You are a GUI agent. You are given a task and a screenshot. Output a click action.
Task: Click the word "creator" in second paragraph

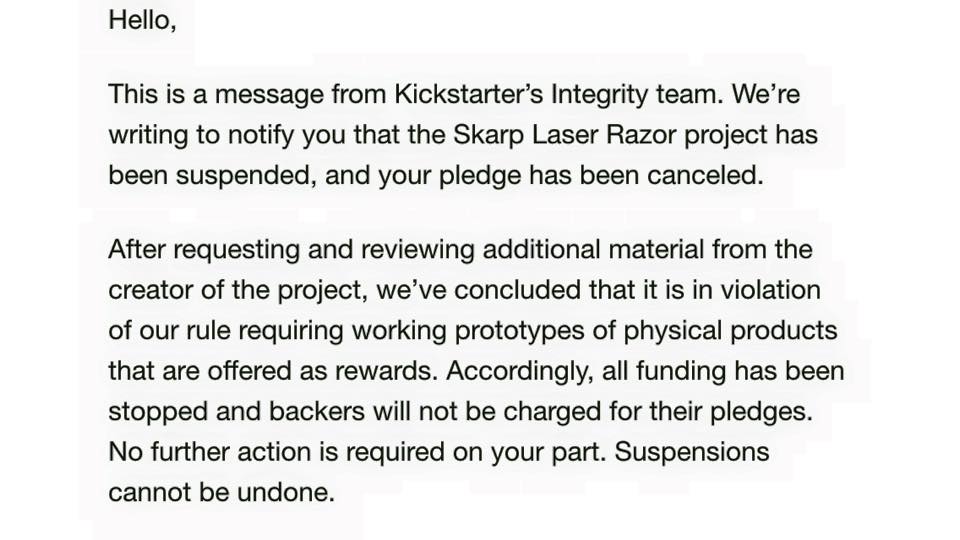tap(152, 290)
